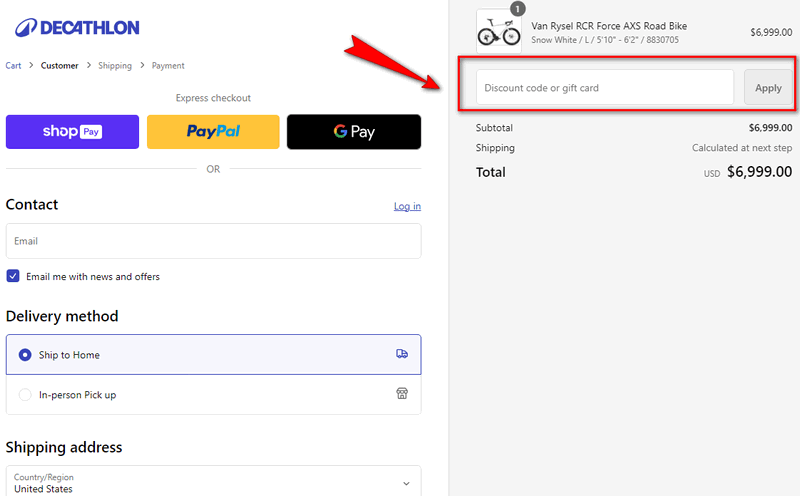Screen dimensions: 800x496
Task: Pay with Shop Pay
Action: tap(72, 132)
